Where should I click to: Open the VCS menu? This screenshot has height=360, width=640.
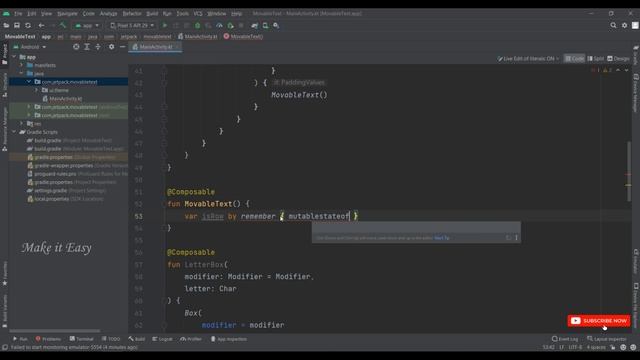click(198, 13)
